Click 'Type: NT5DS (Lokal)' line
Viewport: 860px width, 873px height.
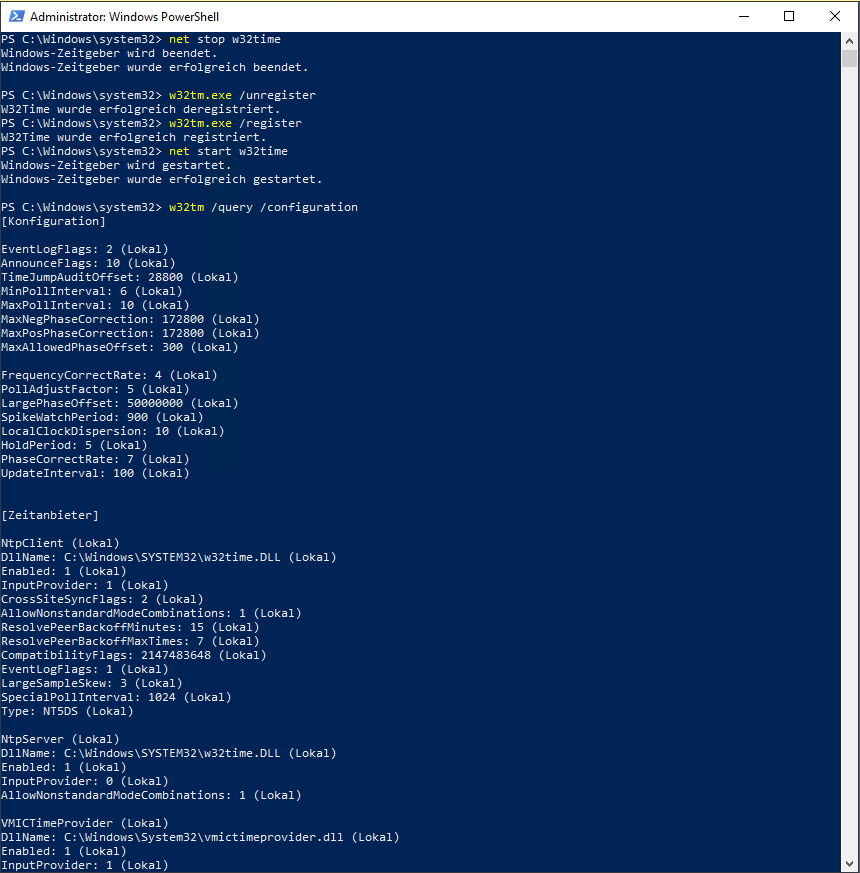(x=67, y=712)
